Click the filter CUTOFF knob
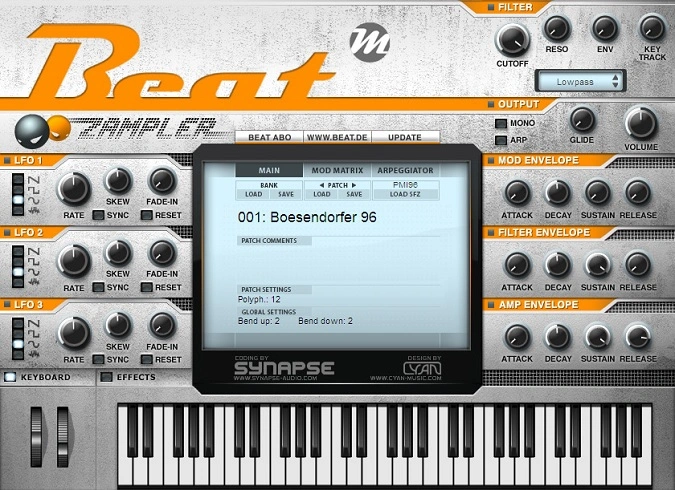Screen dimensions: 675x490 click(x=512, y=40)
